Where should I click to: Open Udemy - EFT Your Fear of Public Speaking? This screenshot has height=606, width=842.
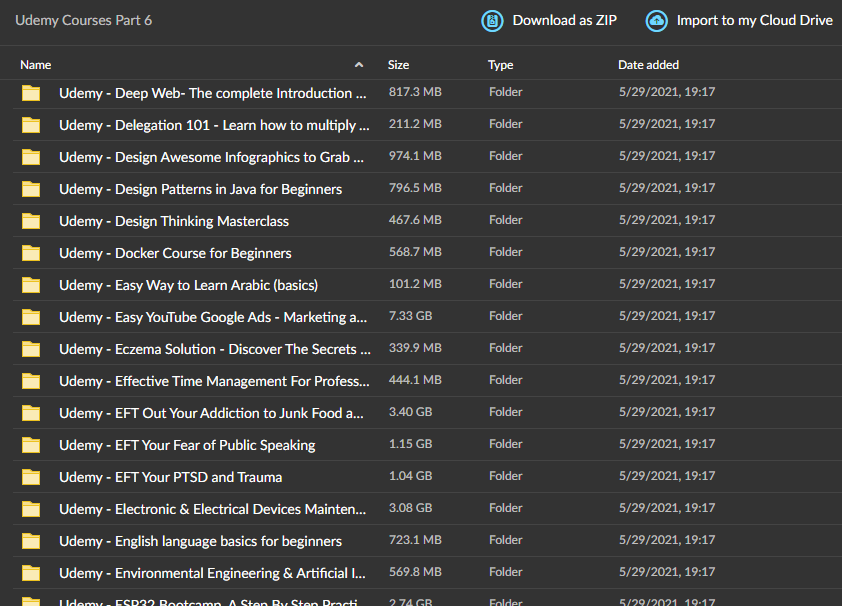187,445
